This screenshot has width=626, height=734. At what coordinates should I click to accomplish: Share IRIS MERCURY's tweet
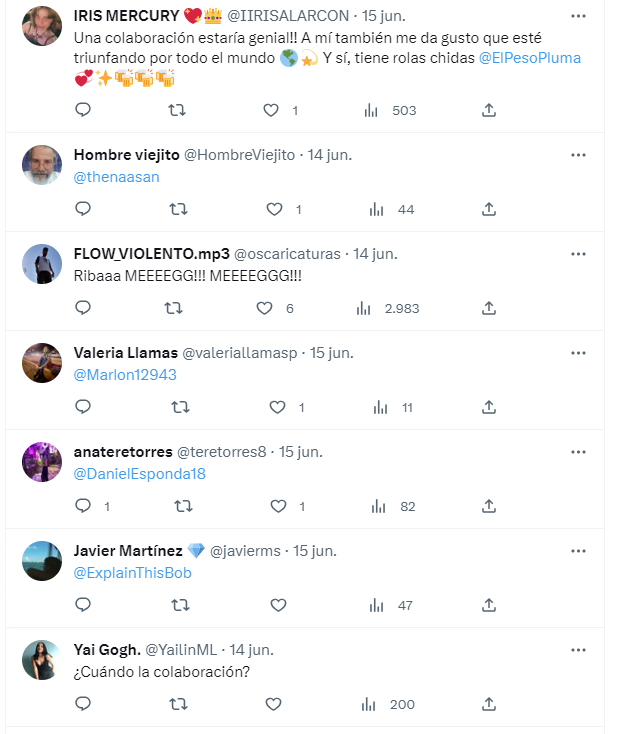point(489,110)
